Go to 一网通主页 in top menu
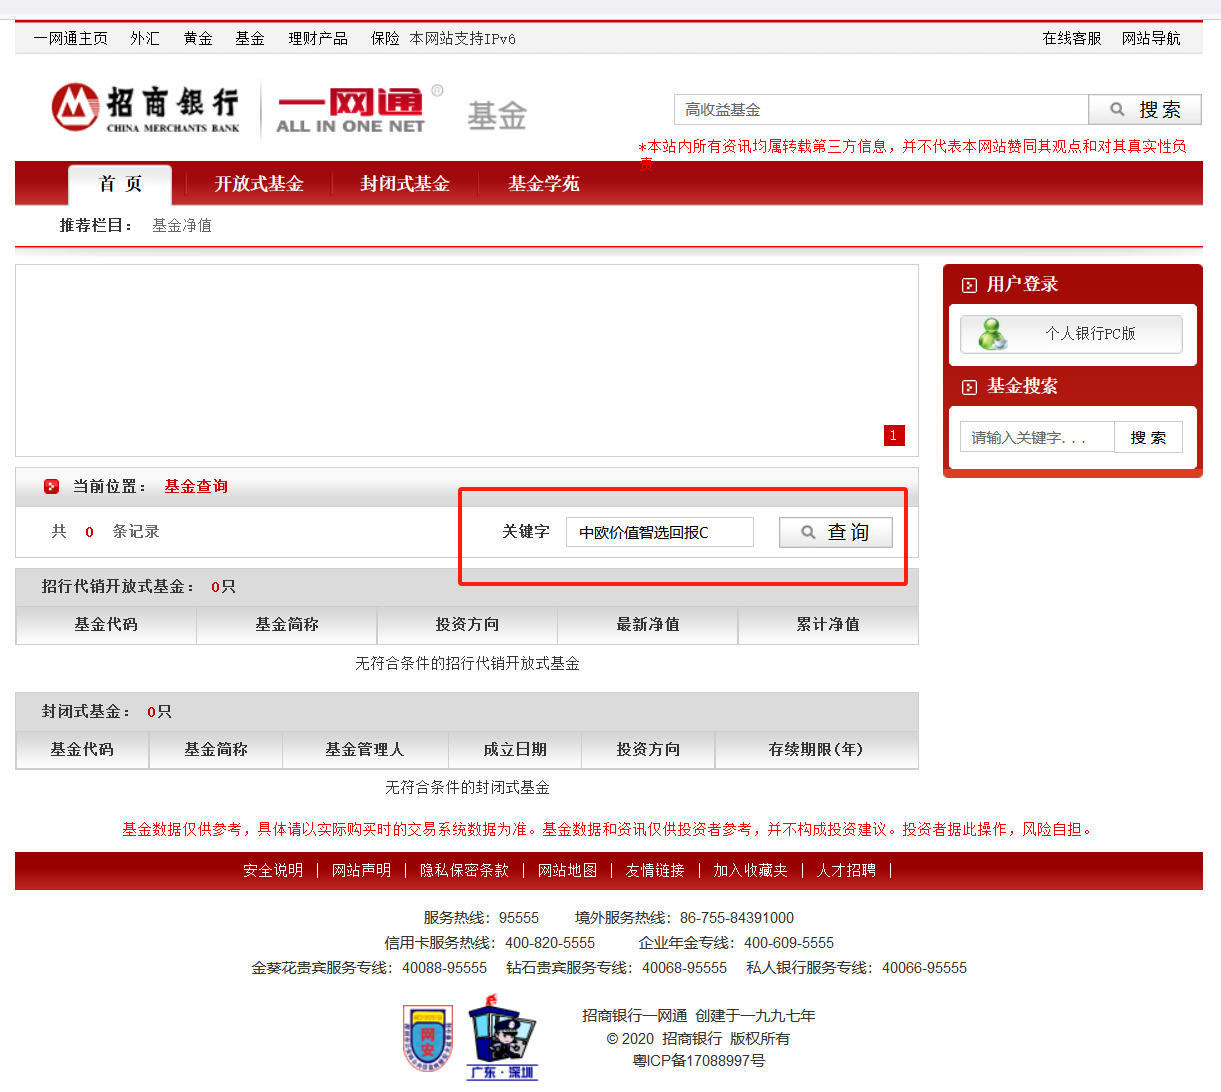Viewport: 1221px width, 1092px height. 70,38
